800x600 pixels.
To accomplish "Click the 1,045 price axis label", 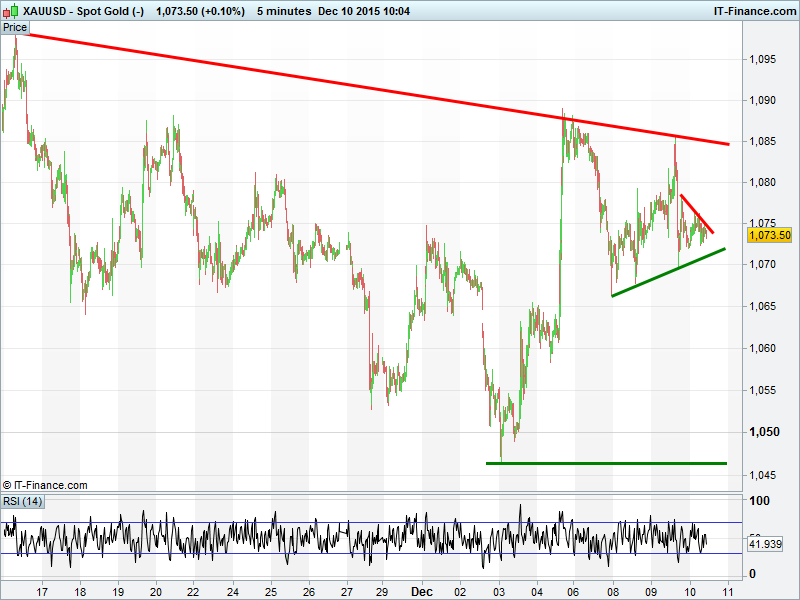I will click(x=762, y=475).
